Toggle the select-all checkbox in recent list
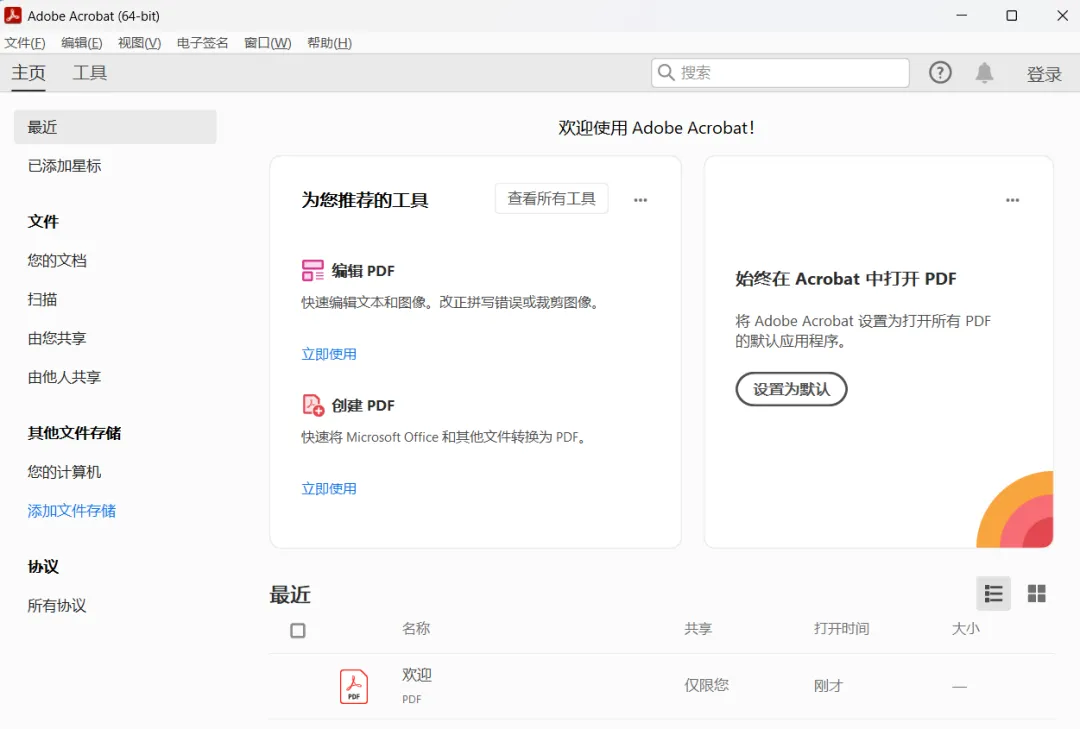This screenshot has height=729, width=1080. coord(298,630)
